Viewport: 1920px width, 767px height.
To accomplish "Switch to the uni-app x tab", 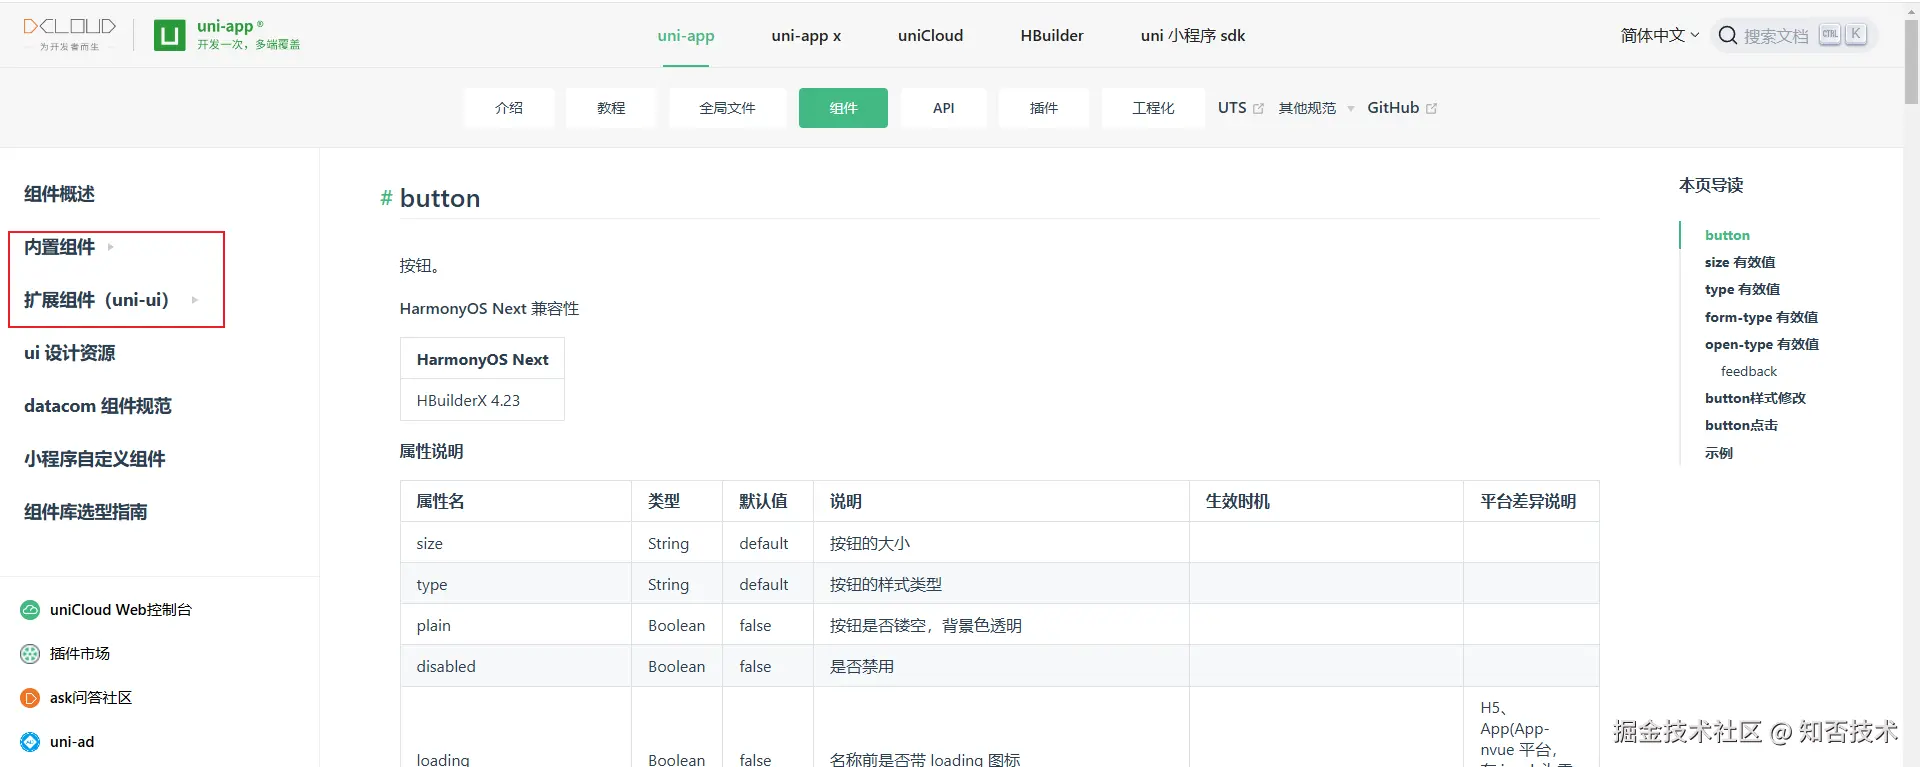I will click(x=806, y=35).
